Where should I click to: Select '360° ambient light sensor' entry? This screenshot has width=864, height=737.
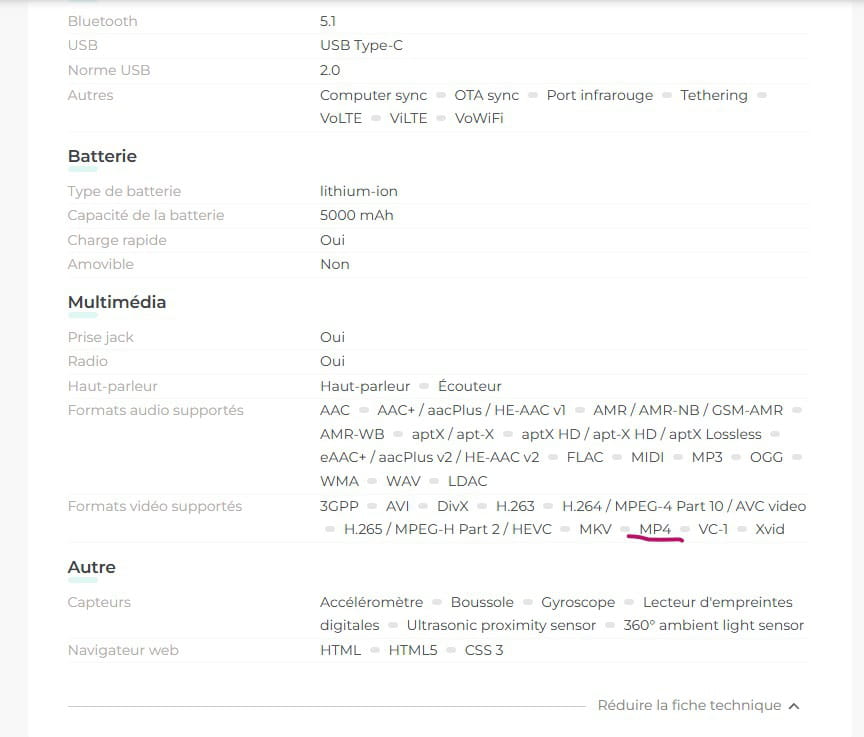714,625
